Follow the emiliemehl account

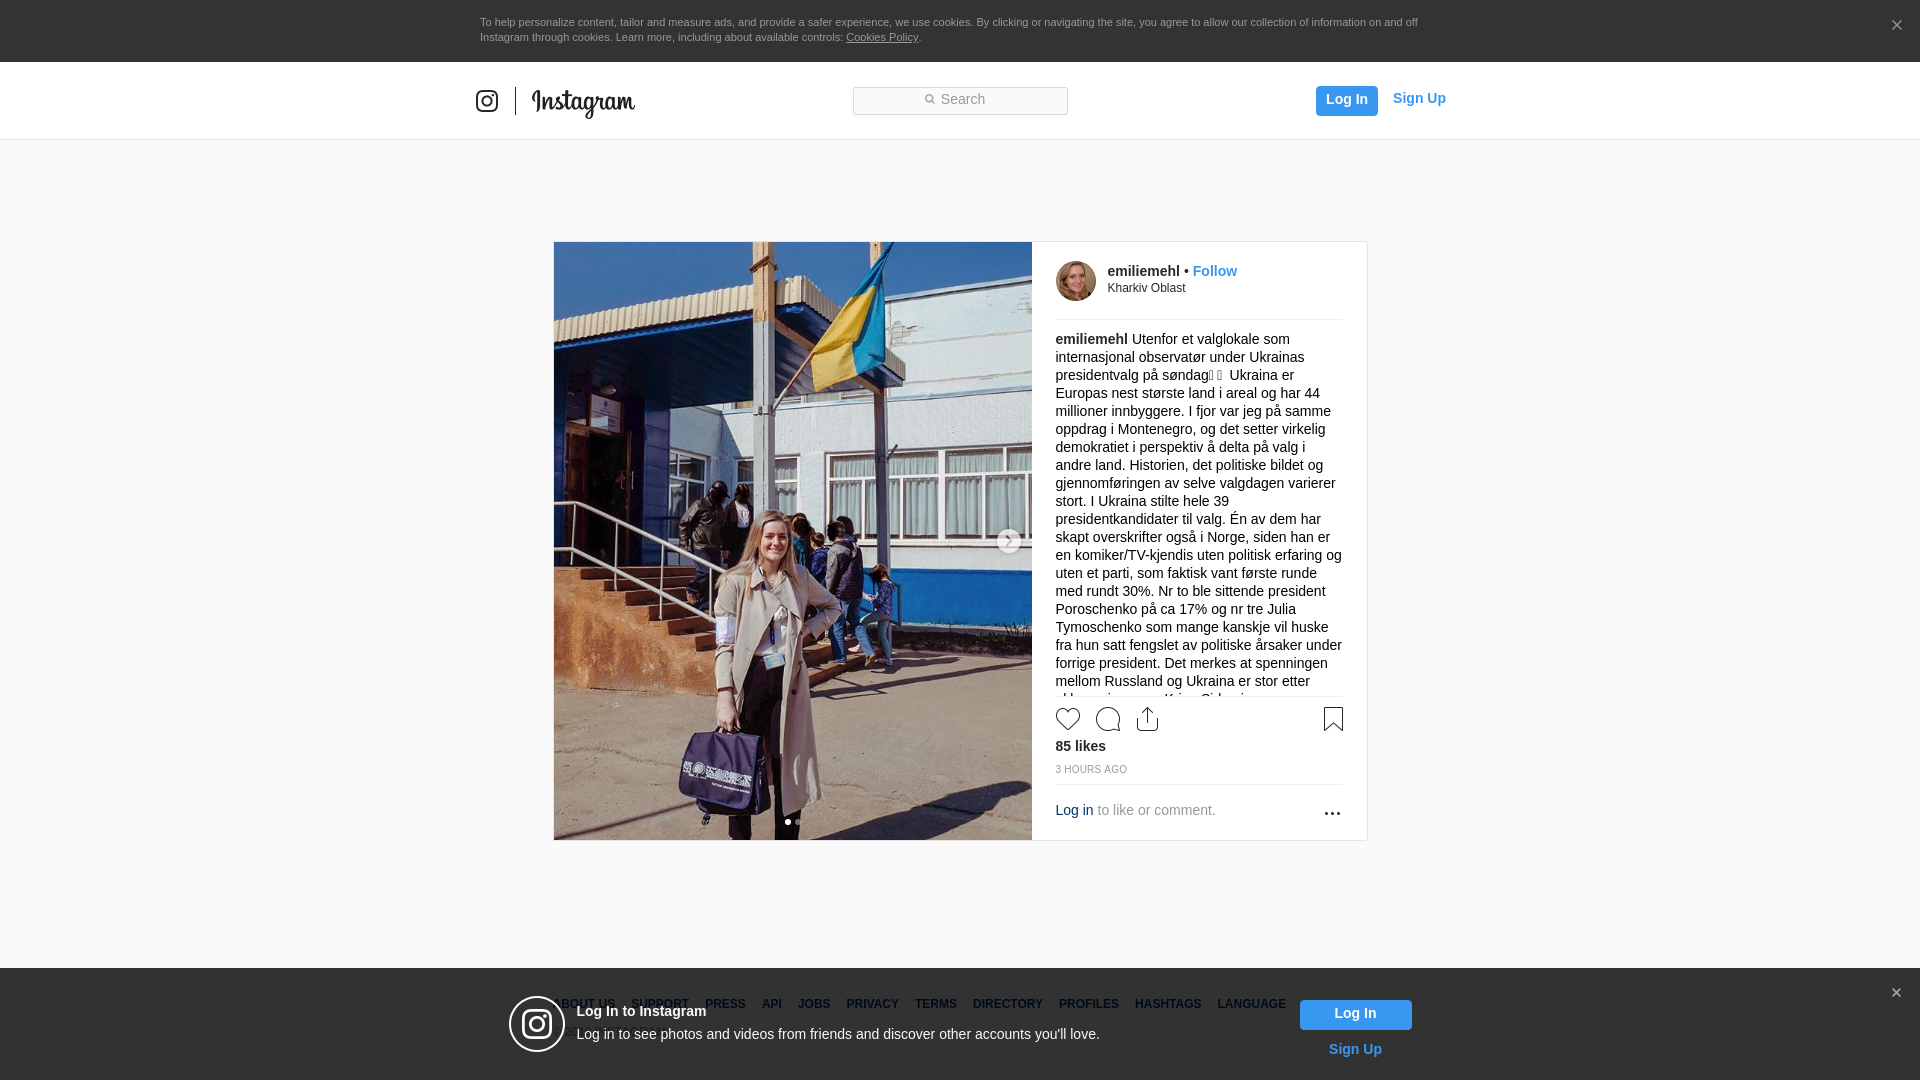pyautogui.click(x=1214, y=271)
